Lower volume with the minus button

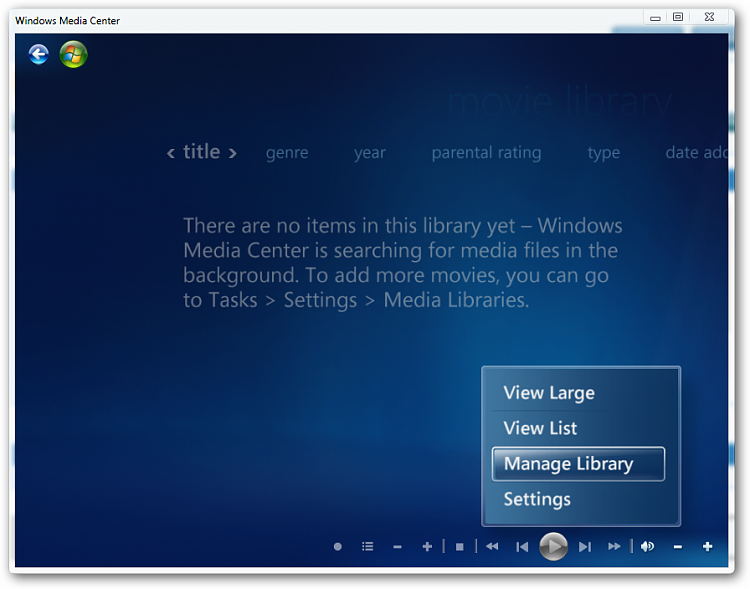pyautogui.click(x=678, y=547)
